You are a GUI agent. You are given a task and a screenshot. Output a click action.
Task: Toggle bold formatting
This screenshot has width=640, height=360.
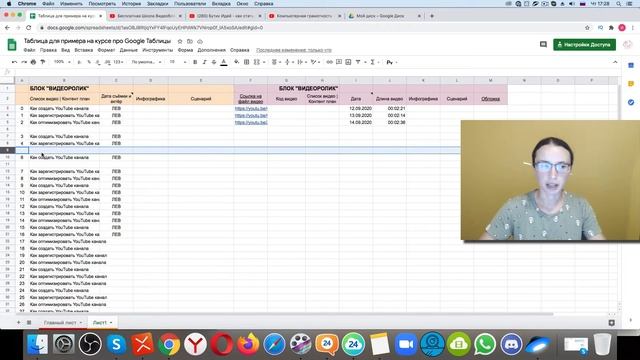pos(195,62)
